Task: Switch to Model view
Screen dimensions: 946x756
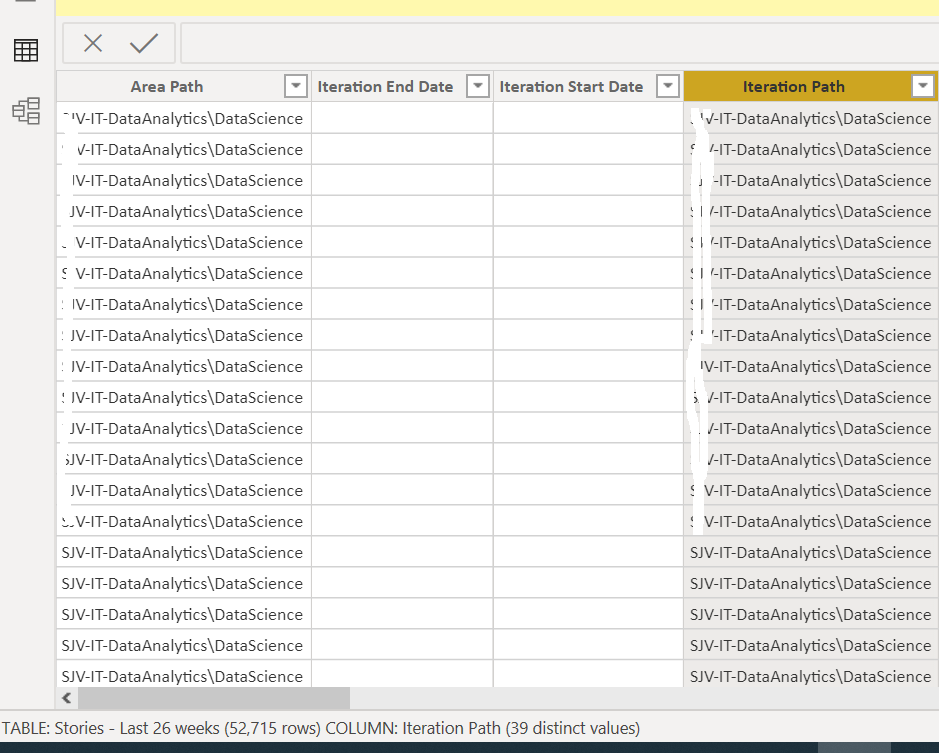Action: 26,112
